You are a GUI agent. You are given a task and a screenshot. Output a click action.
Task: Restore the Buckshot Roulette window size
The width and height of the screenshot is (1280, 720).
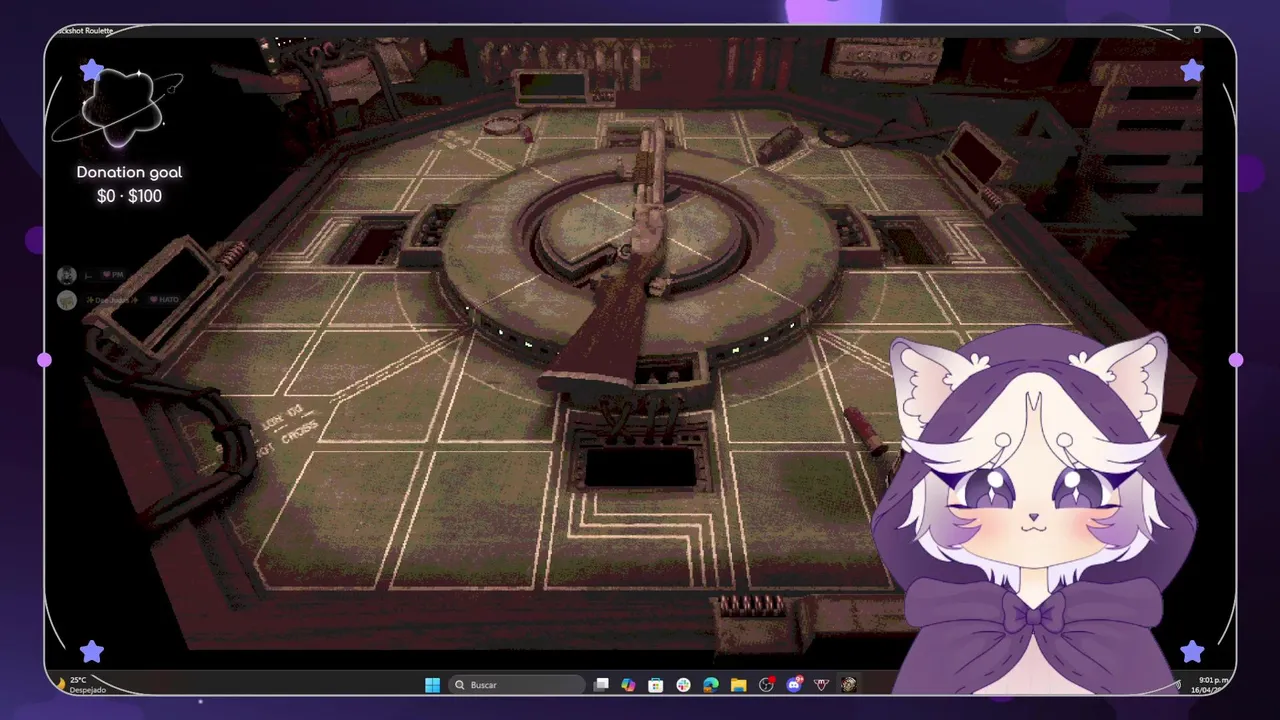coord(1197,31)
